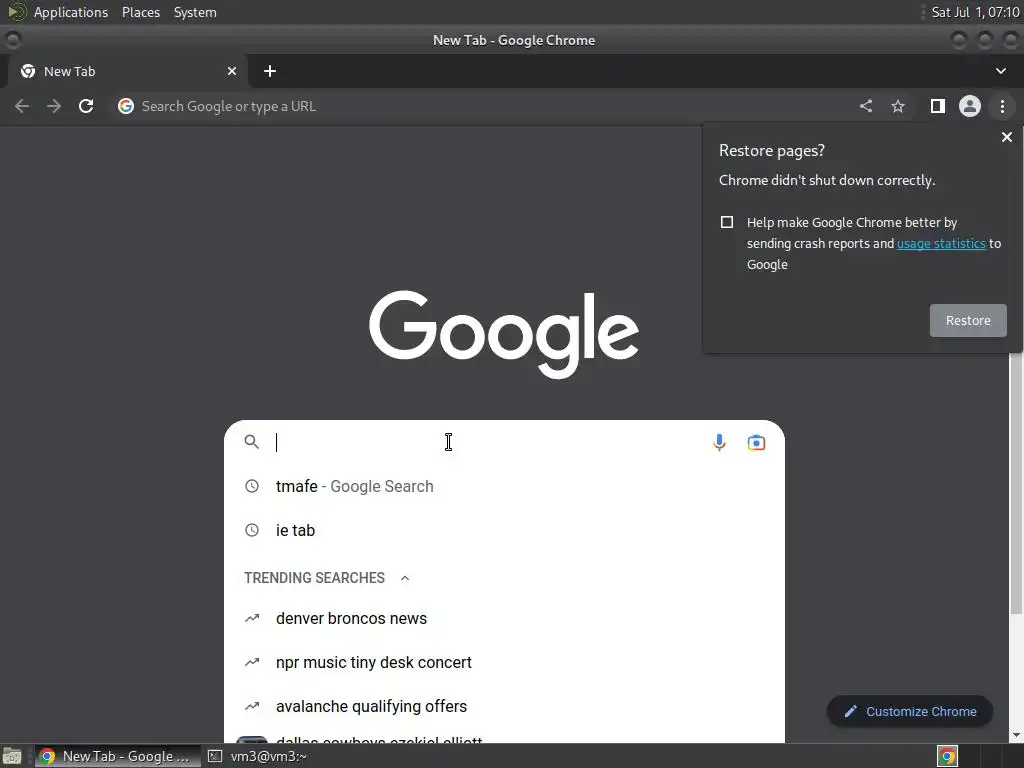Click the Google logo in address bar

click(126, 106)
